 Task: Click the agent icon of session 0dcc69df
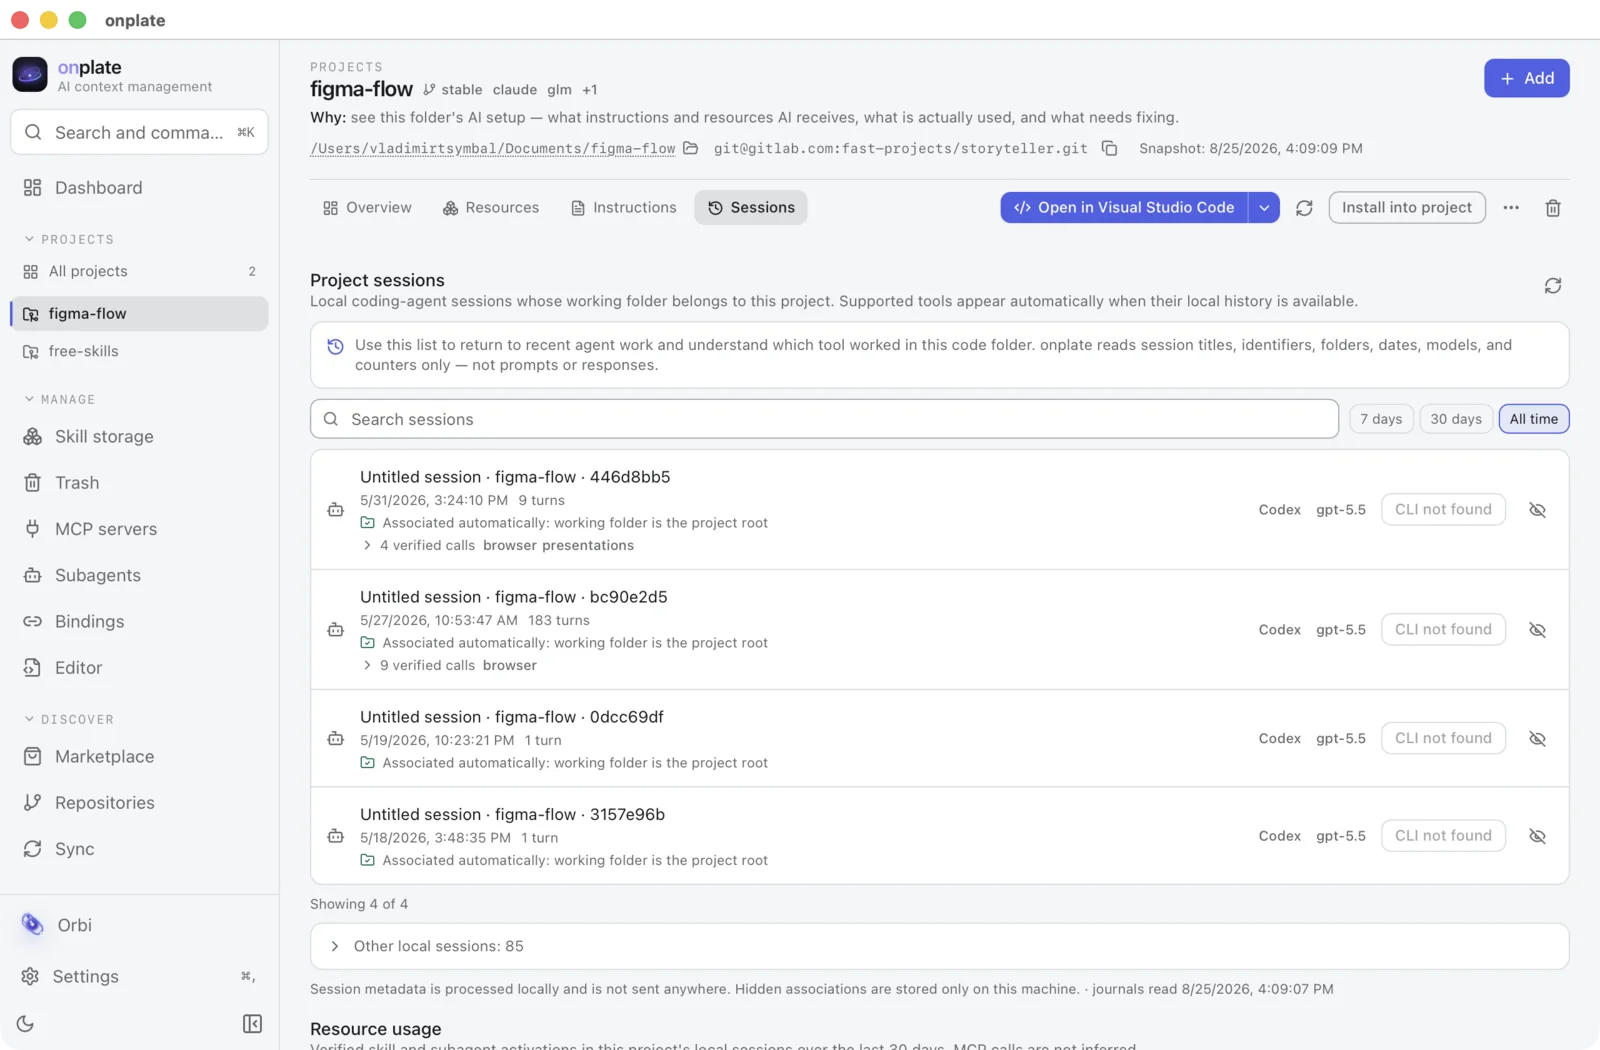[336, 739]
